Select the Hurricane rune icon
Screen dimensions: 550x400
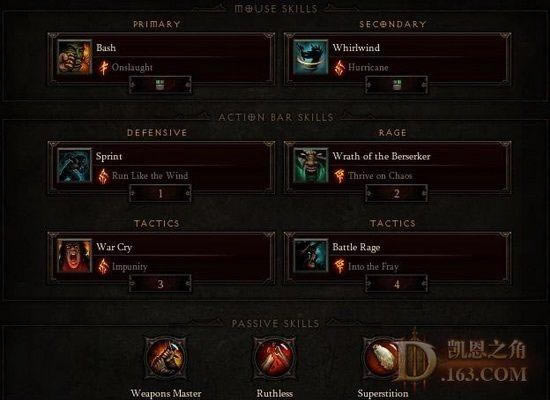point(339,67)
